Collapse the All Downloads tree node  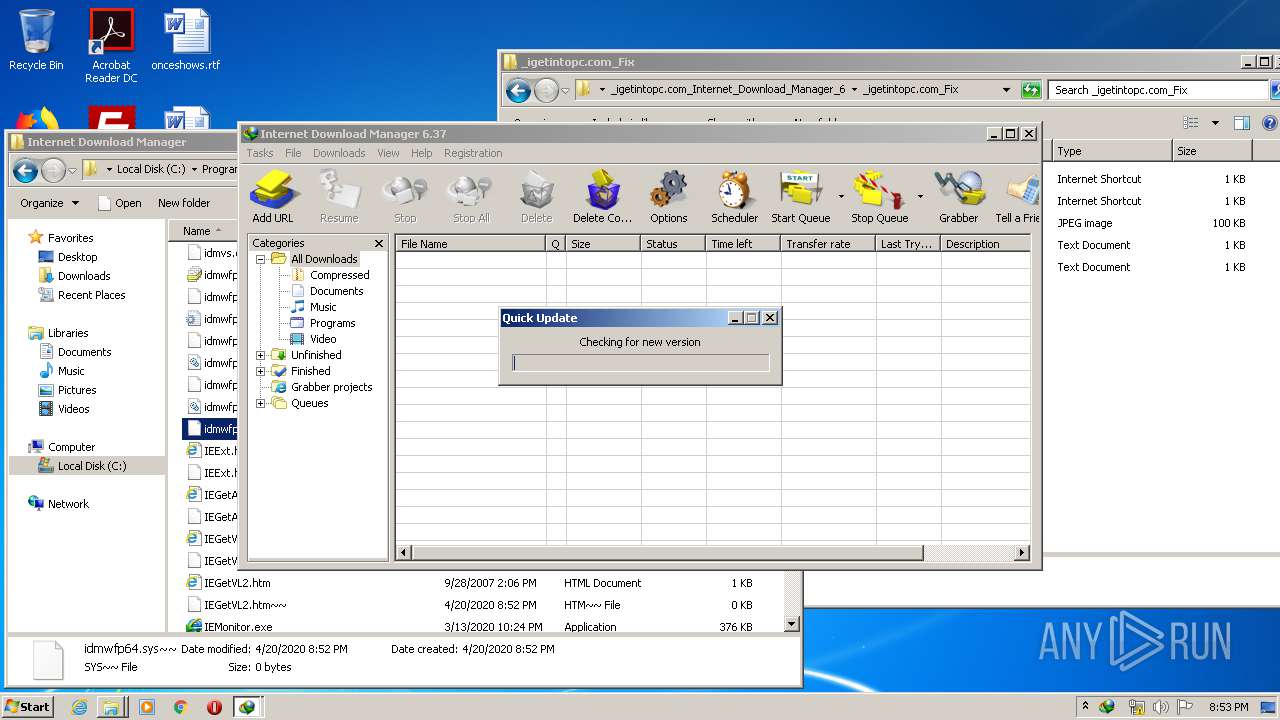[x=261, y=259]
